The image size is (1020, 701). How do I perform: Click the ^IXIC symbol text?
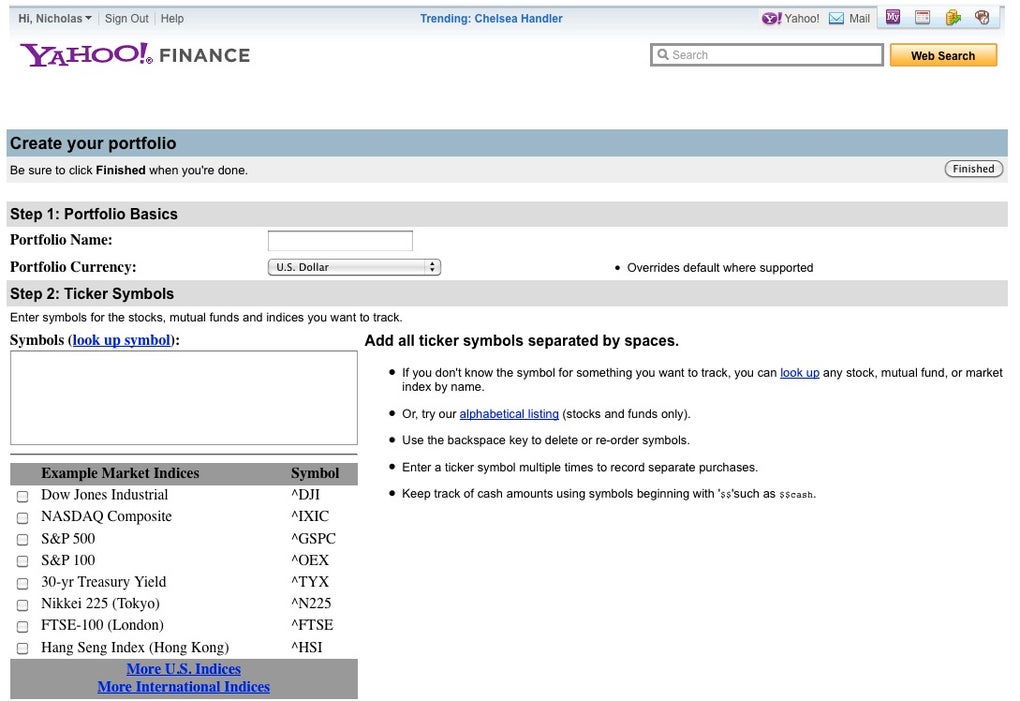pyautogui.click(x=310, y=516)
